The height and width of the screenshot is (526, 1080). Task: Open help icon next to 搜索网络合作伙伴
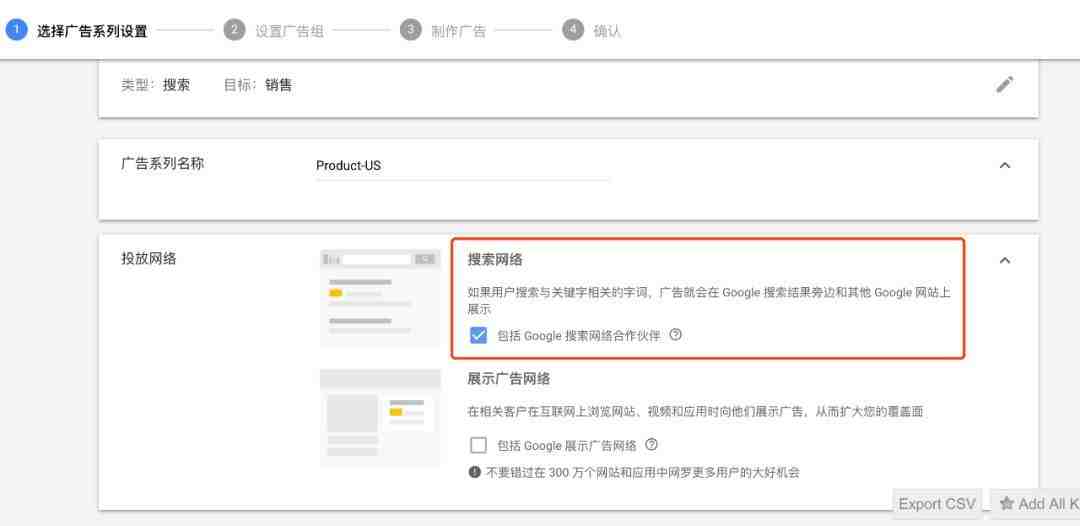(676, 335)
